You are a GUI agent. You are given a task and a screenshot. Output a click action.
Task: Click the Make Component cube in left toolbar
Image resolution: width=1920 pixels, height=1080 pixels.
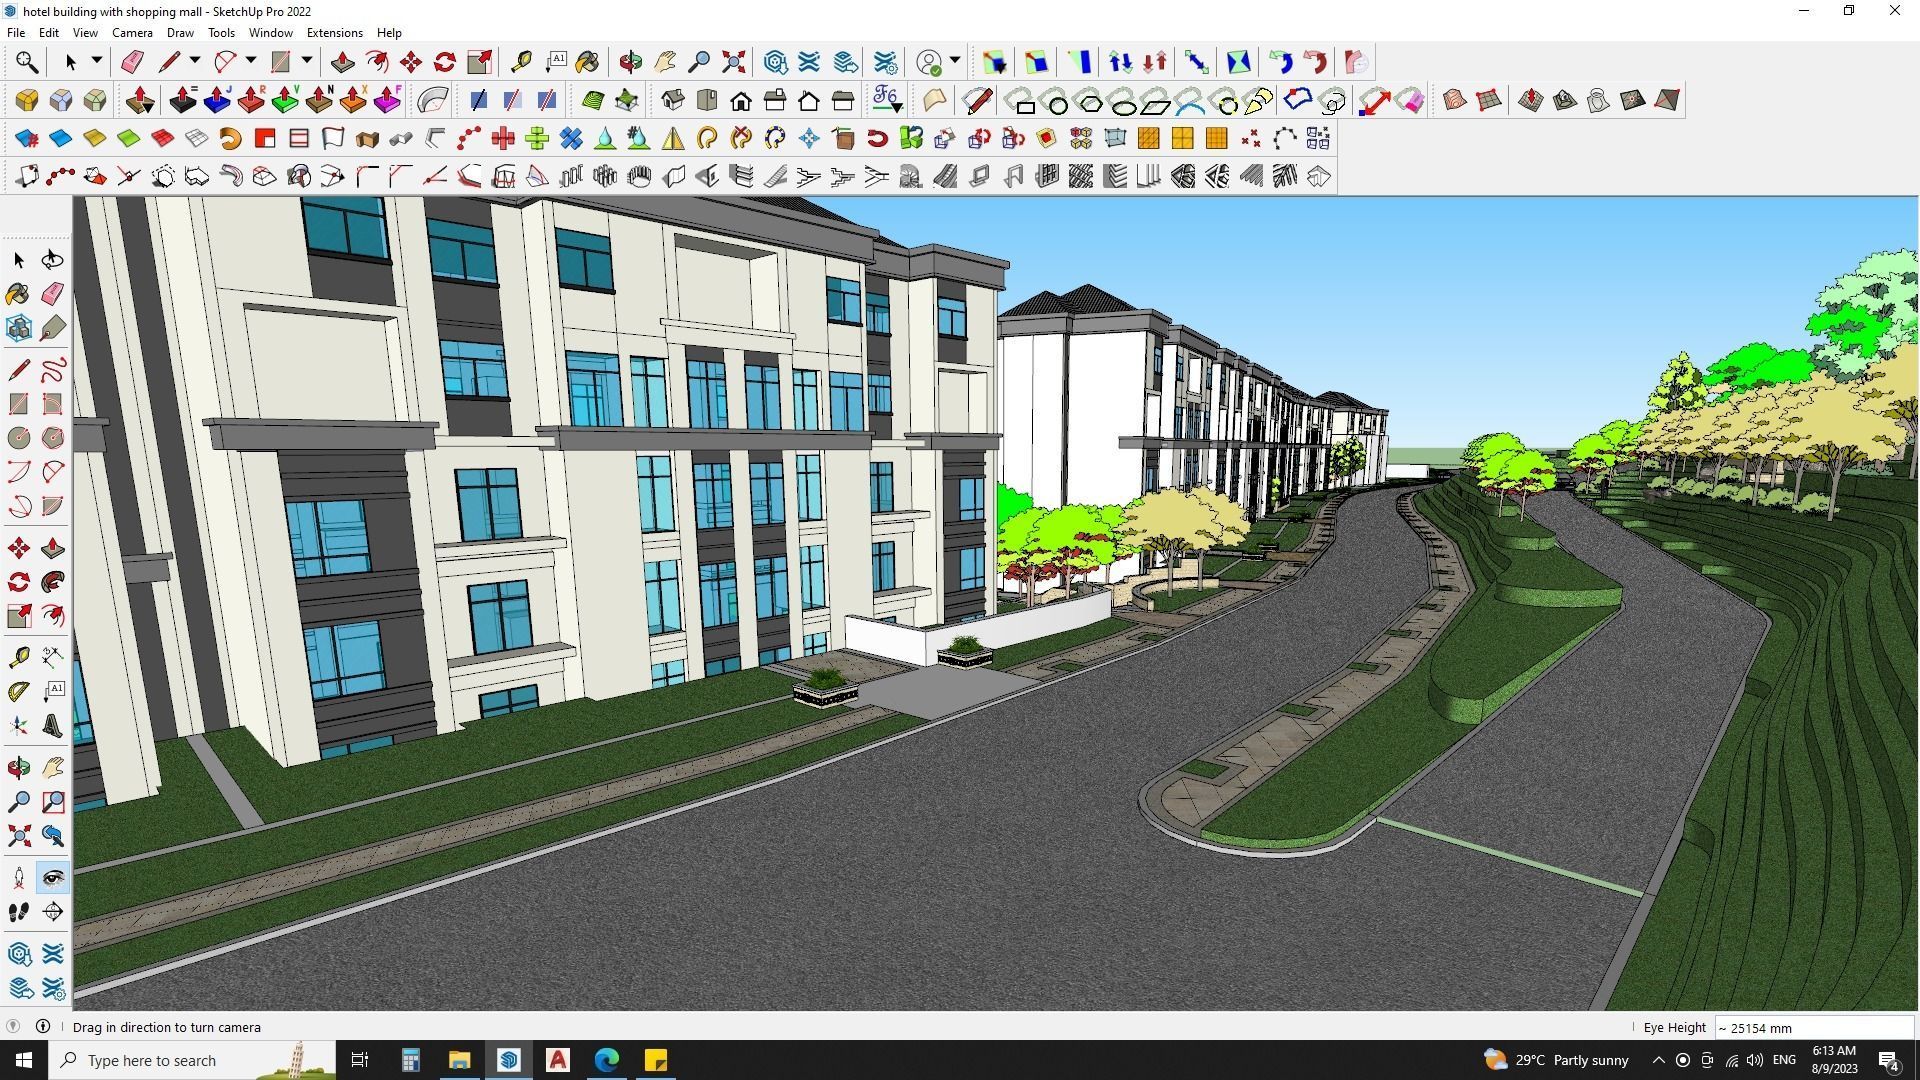pyautogui.click(x=18, y=328)
